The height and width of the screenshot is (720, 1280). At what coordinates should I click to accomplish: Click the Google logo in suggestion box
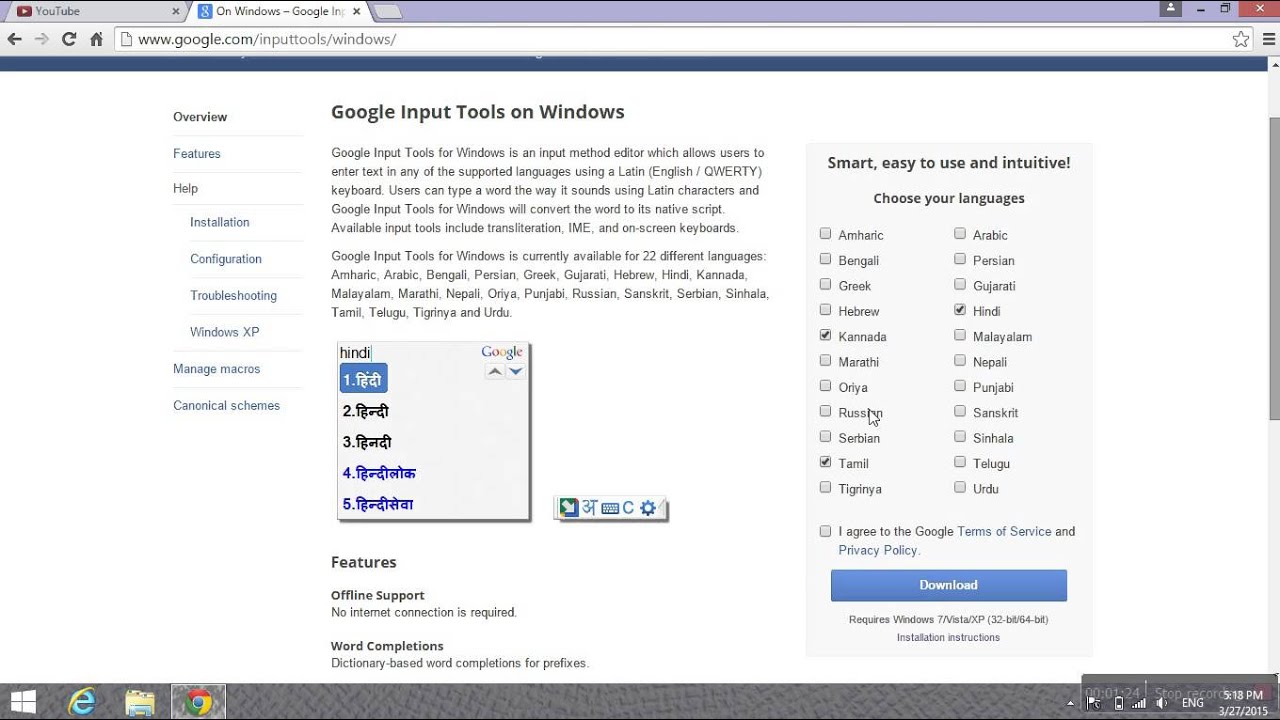pos(502,352)
